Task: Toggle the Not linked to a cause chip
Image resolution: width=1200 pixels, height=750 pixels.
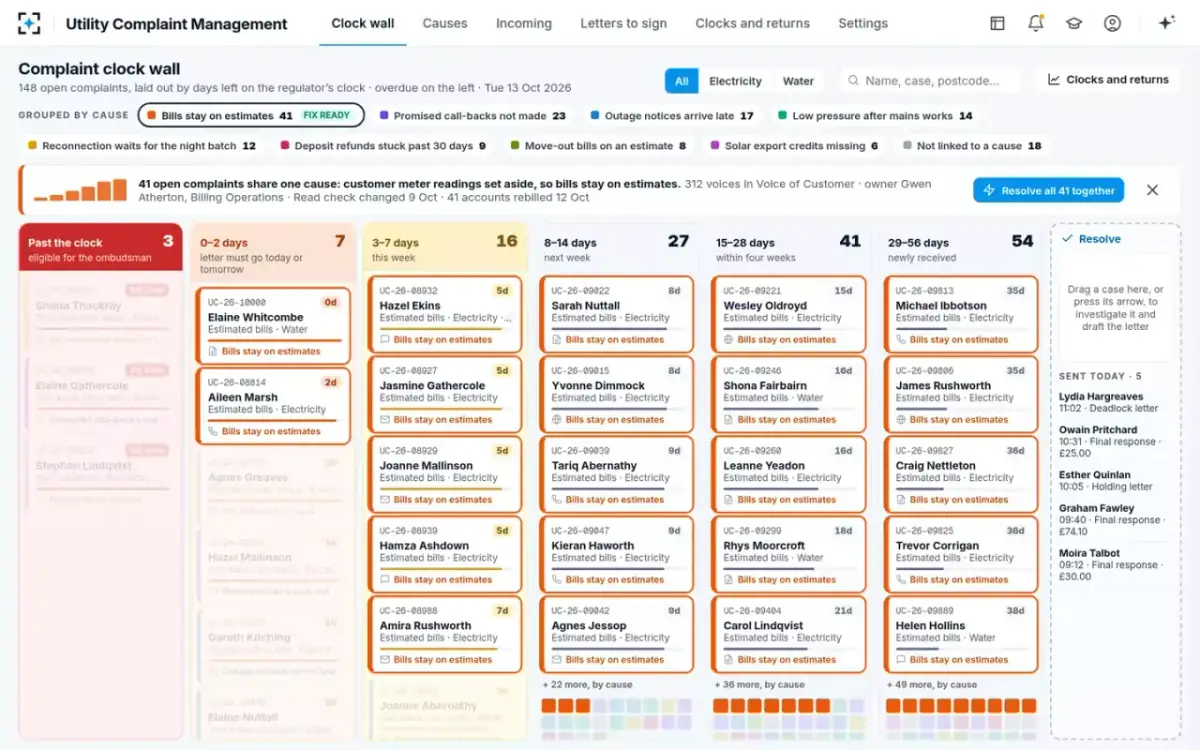Action: pos(972,146)
